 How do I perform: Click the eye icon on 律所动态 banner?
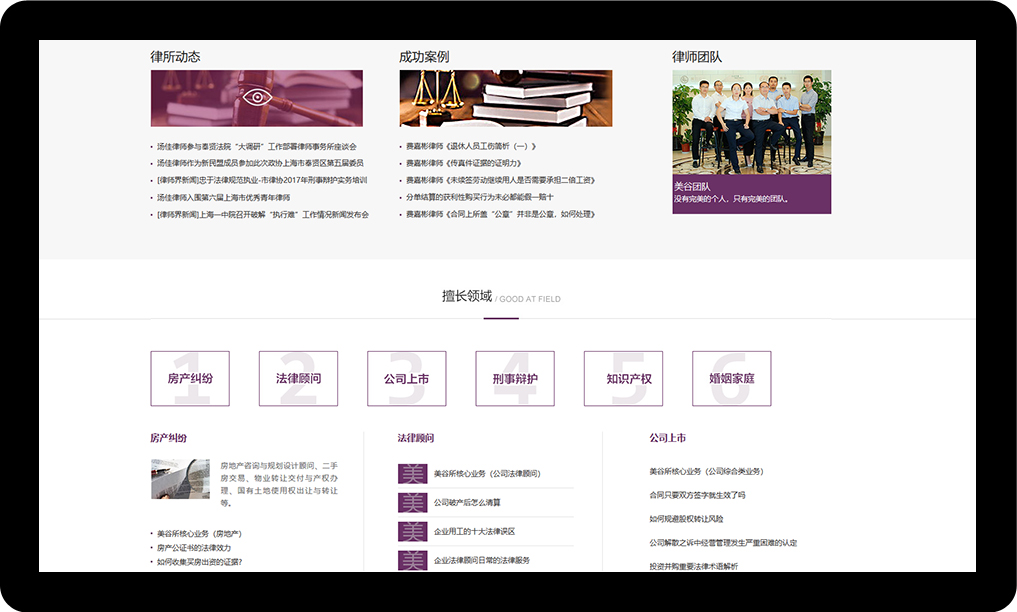pyautogui.click(x=257, y=98)
